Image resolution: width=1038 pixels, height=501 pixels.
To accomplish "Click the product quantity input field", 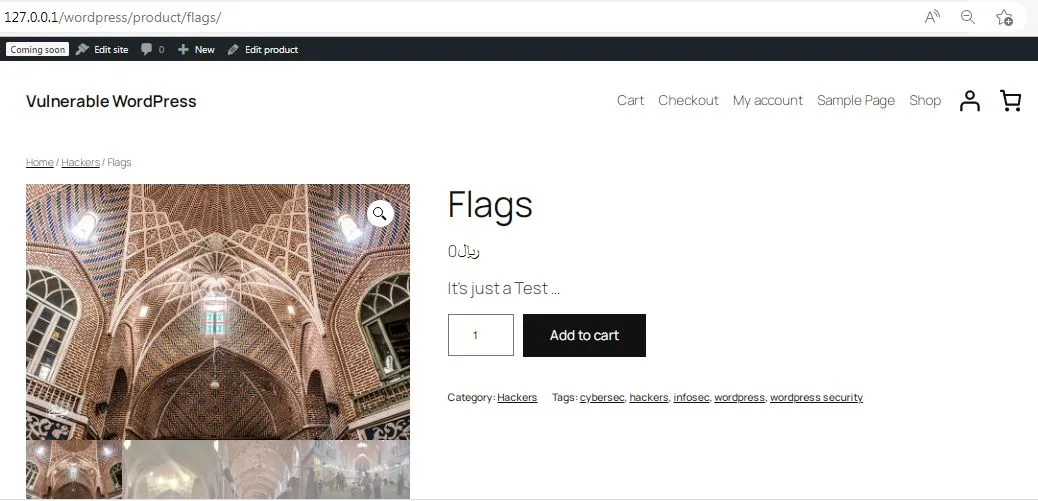I will [480, 335].
